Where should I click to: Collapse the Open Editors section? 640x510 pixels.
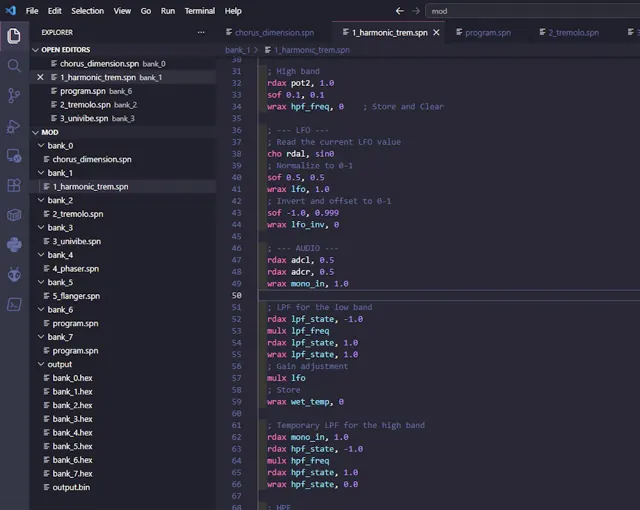(x=35, y=50)
